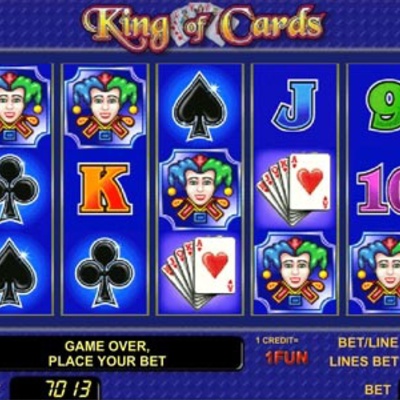Click the King of Cards logo

coord(203,25)
